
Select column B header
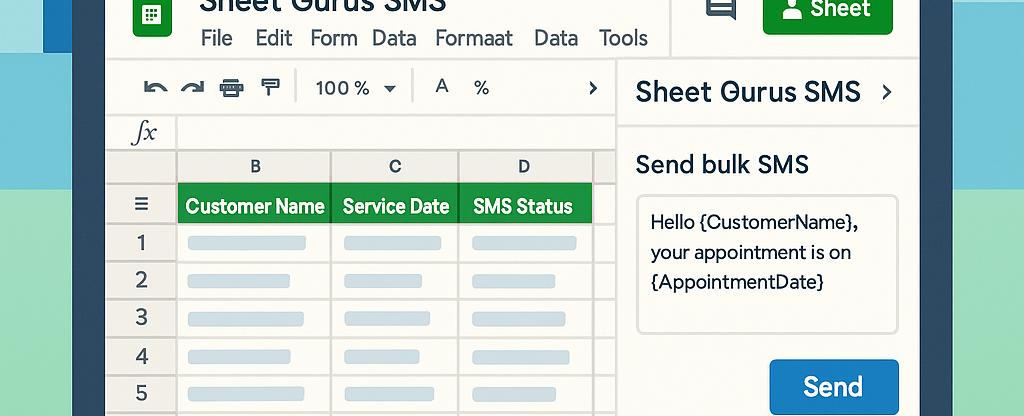(255, 167)
